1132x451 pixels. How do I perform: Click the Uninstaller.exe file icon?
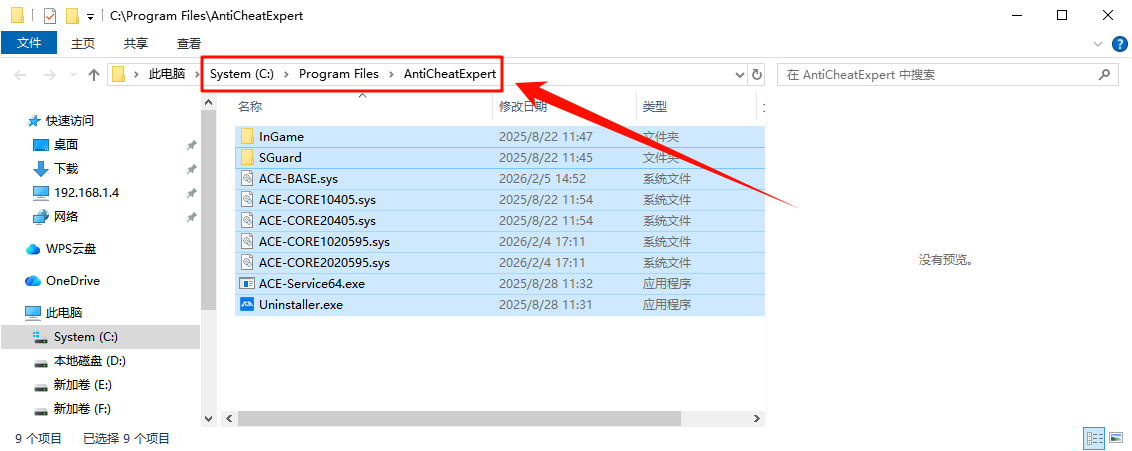tap(247, 304)
